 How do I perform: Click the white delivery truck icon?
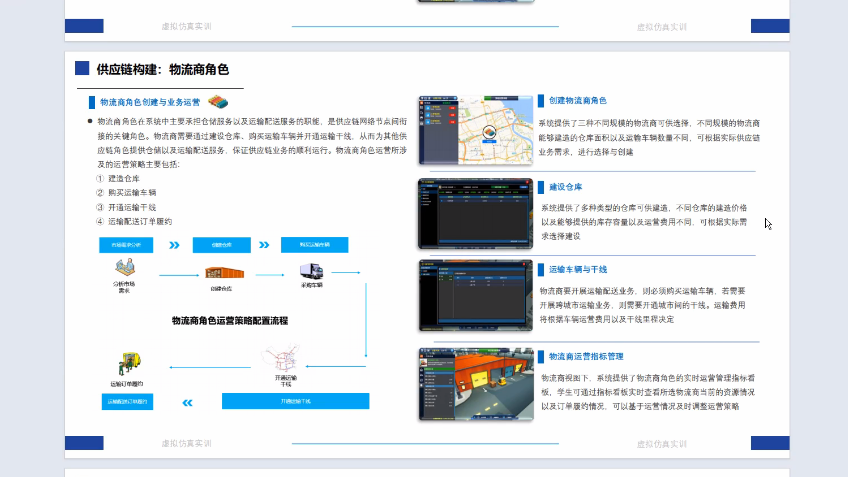coord(311,271)
